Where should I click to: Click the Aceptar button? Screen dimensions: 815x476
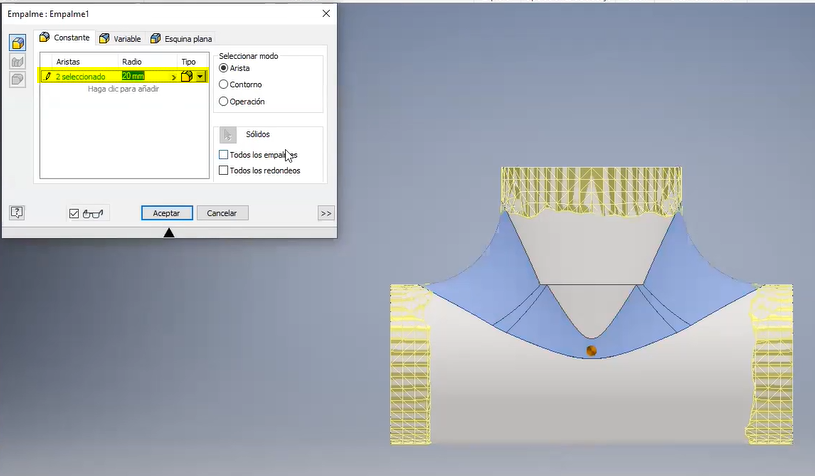[x=166, y=213]
